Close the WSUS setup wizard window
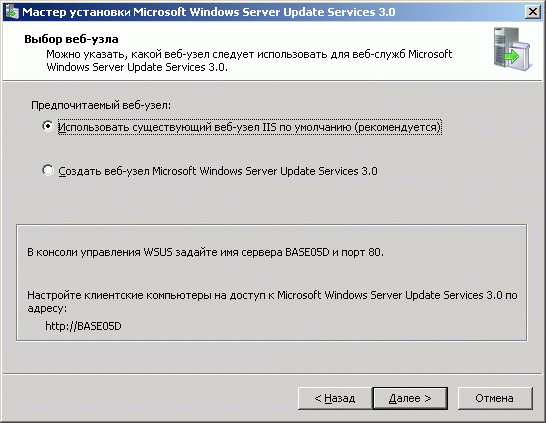Viewport: 546px width, 423px height. tap(533, 12)
